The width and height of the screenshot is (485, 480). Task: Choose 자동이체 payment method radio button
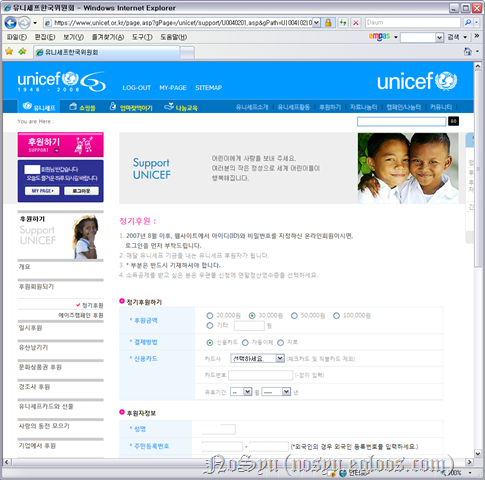point(245,342)
